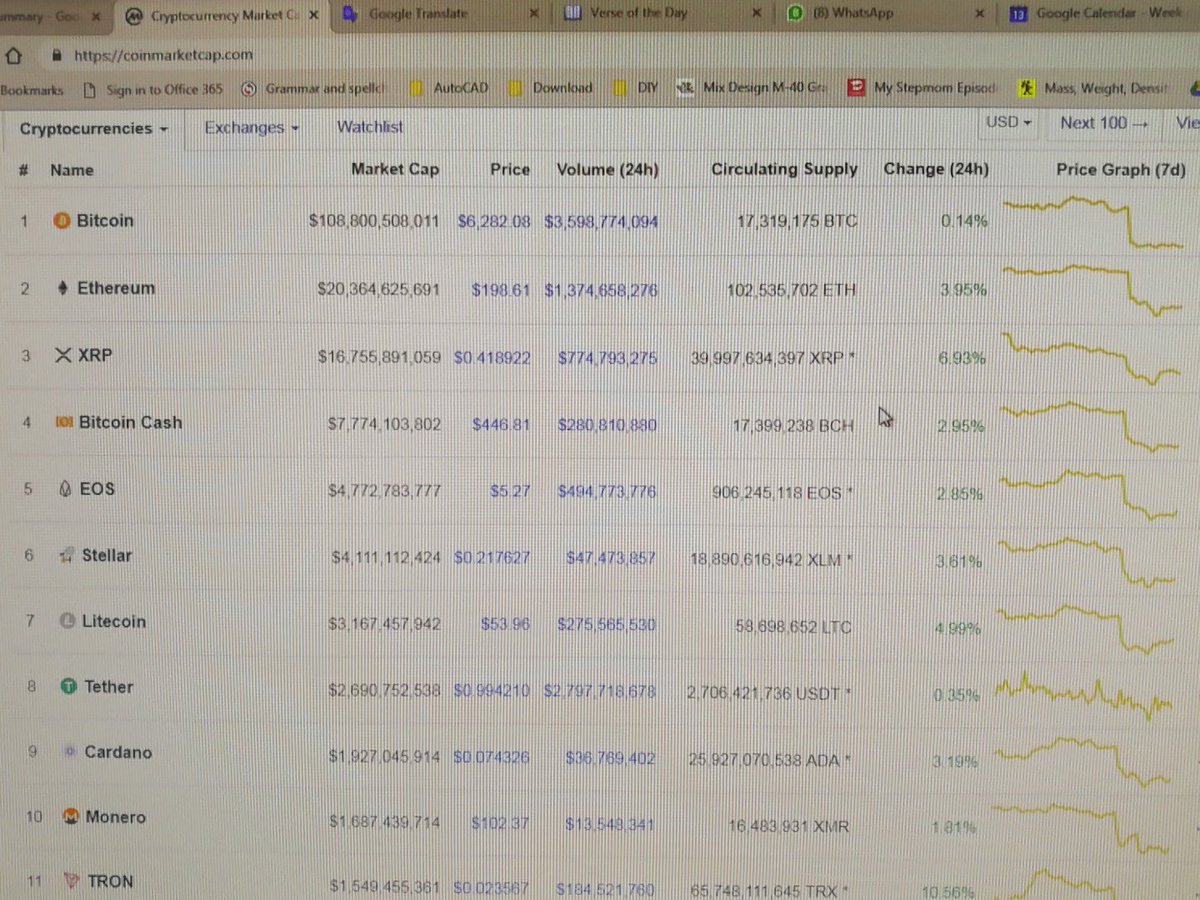Screen dimensions: 1200x900
Task: Open the Tether 7d price graph
Action: point(1085,697)
